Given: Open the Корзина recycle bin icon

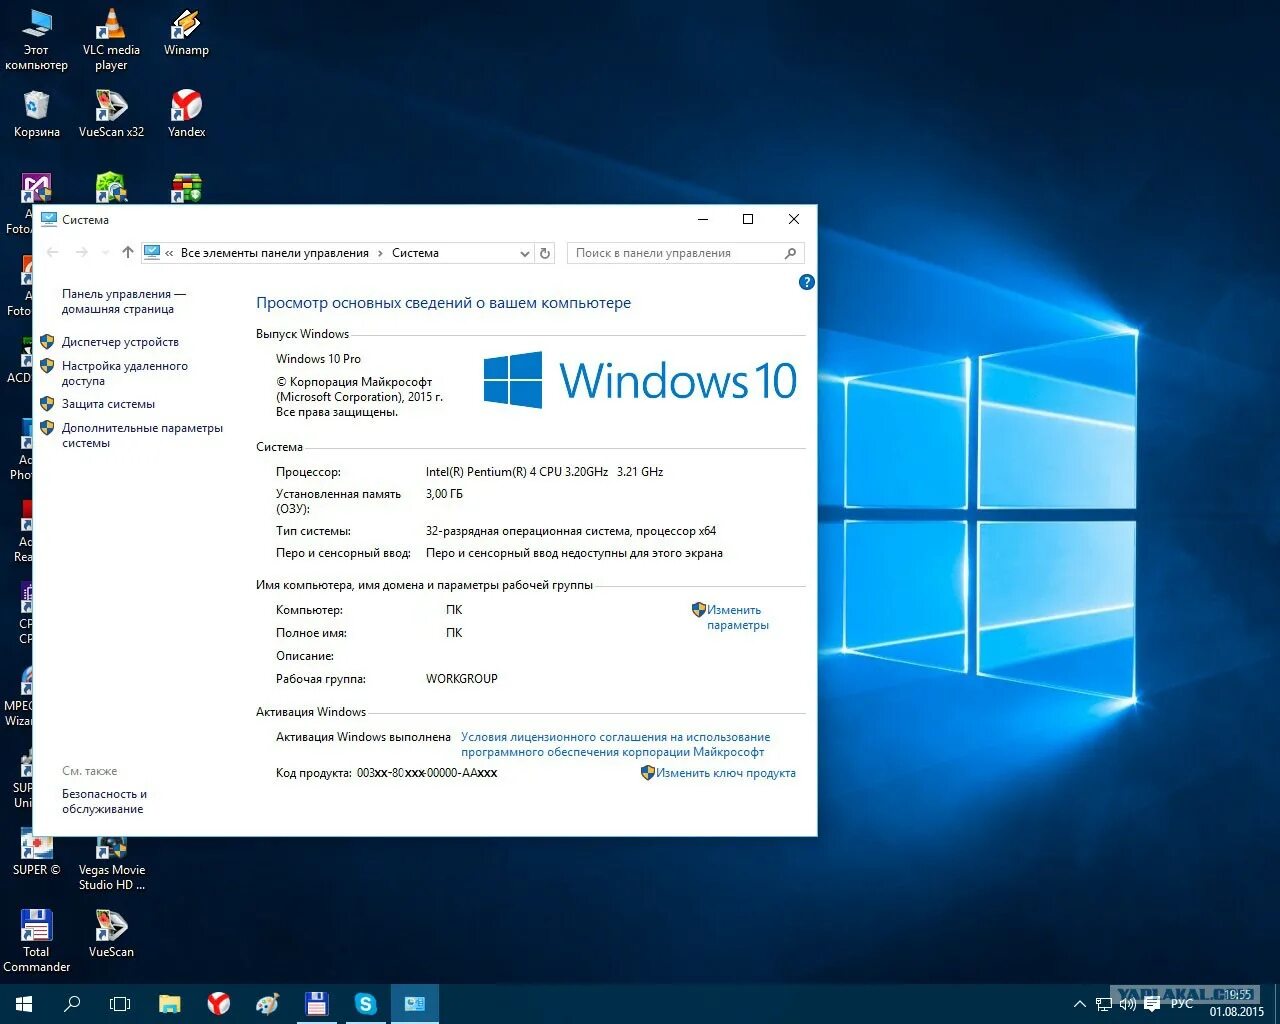Looking at the screenshot, I should point(36,113).
